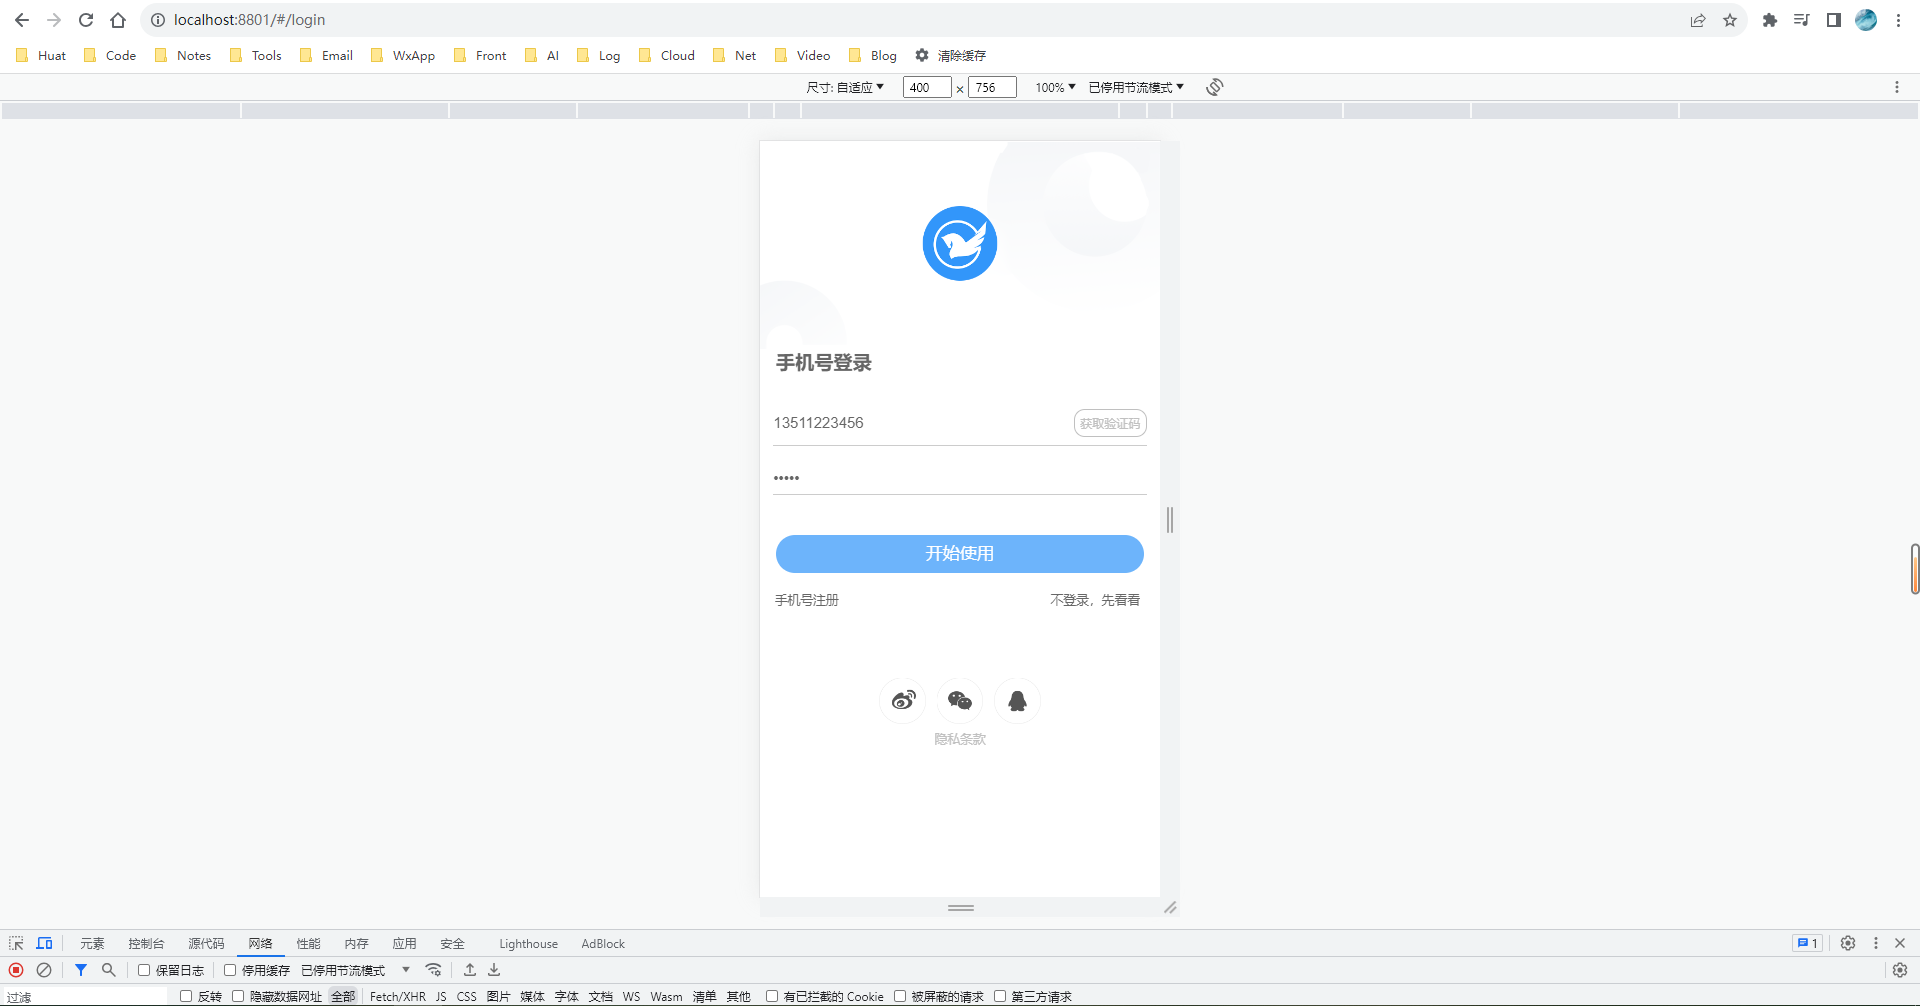Screen dimensions: 1920x1006
Task: Expand the 已停用节流模式 dropdown in device toolbar
Action: click(1136, 87)
